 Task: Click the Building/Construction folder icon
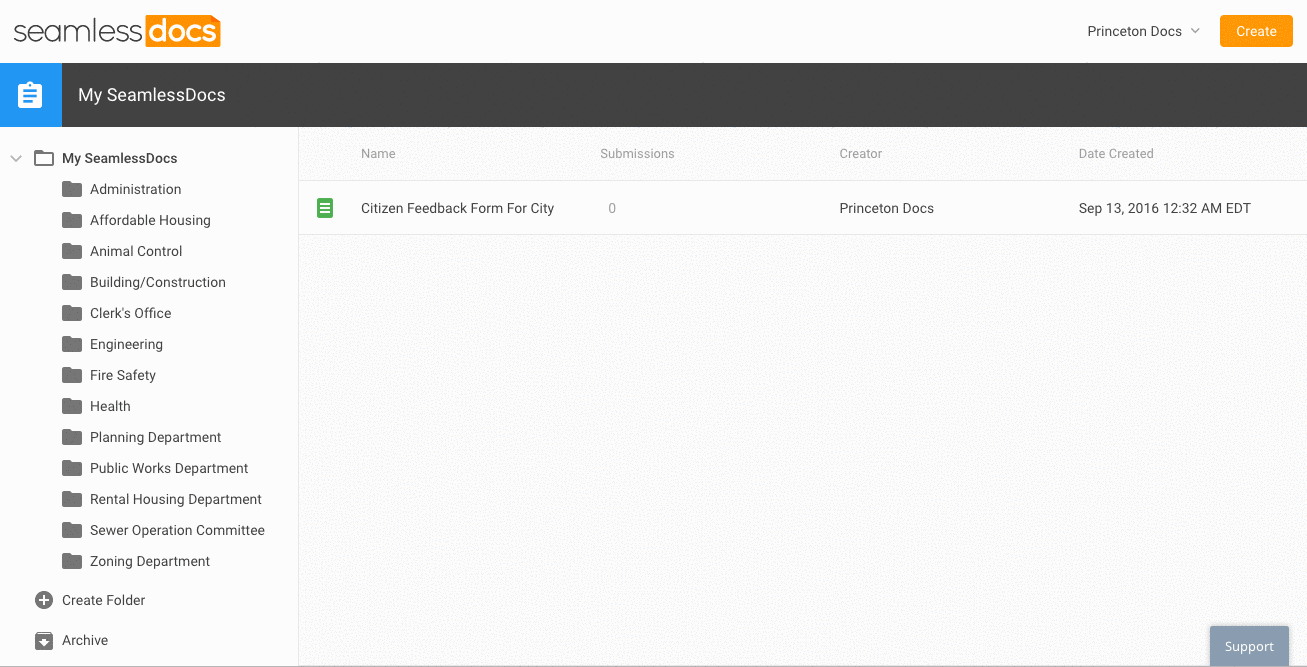click(72, 282)
